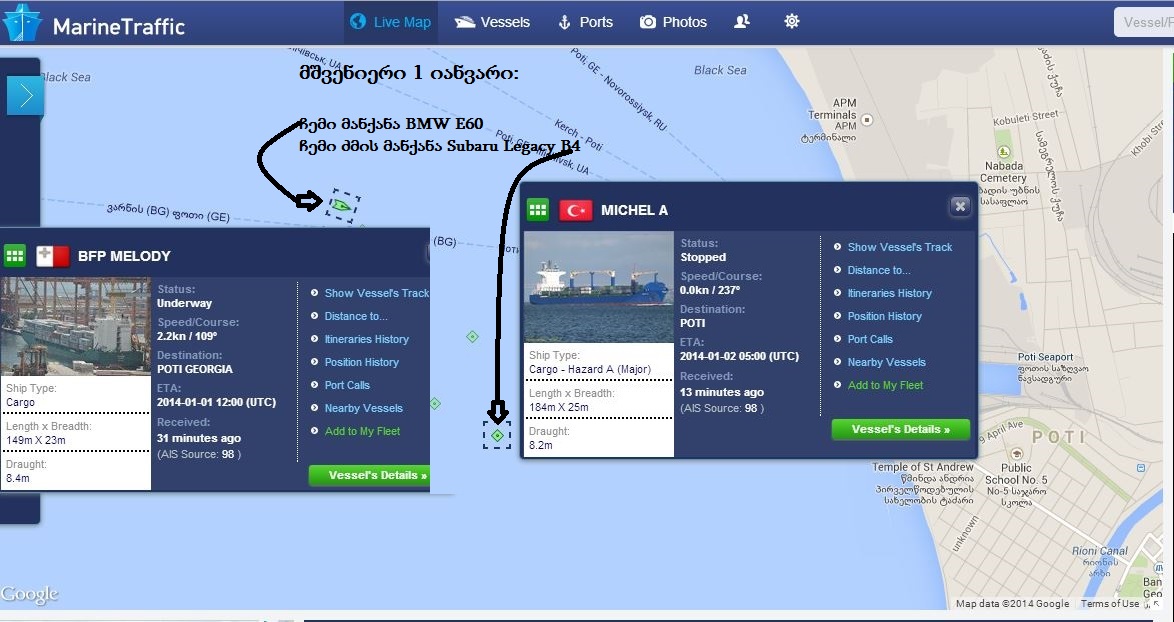1174x622 pixels.
Task: Open the Live Map tab
Action: tap(391, 22)
